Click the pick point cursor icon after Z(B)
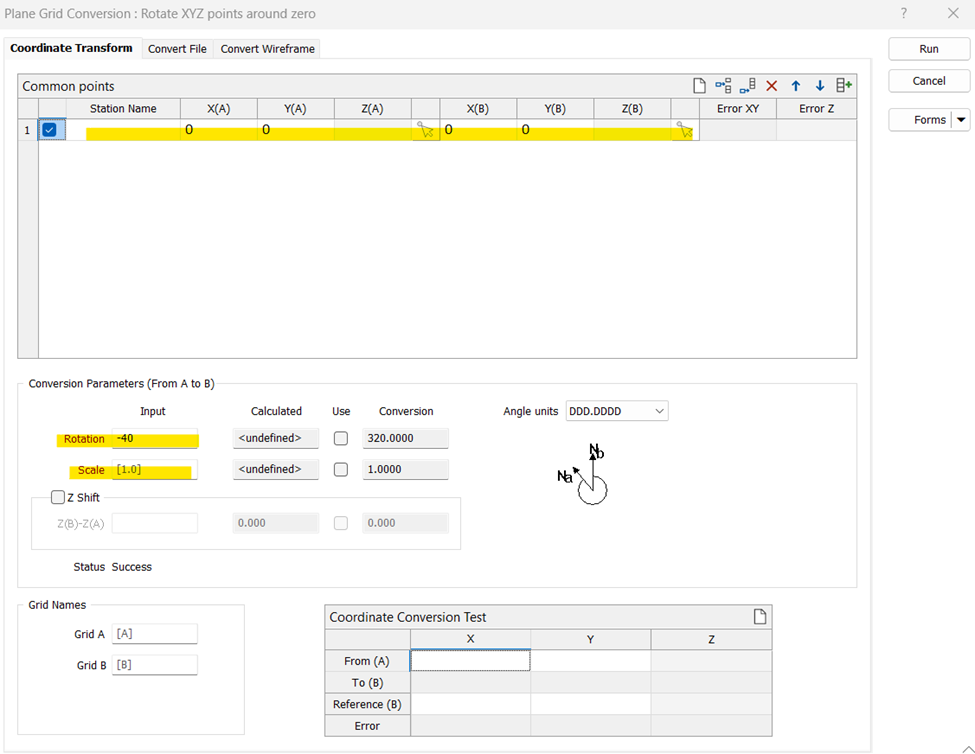This screenshot has height=754, width=975. click(x=685, y=130)
